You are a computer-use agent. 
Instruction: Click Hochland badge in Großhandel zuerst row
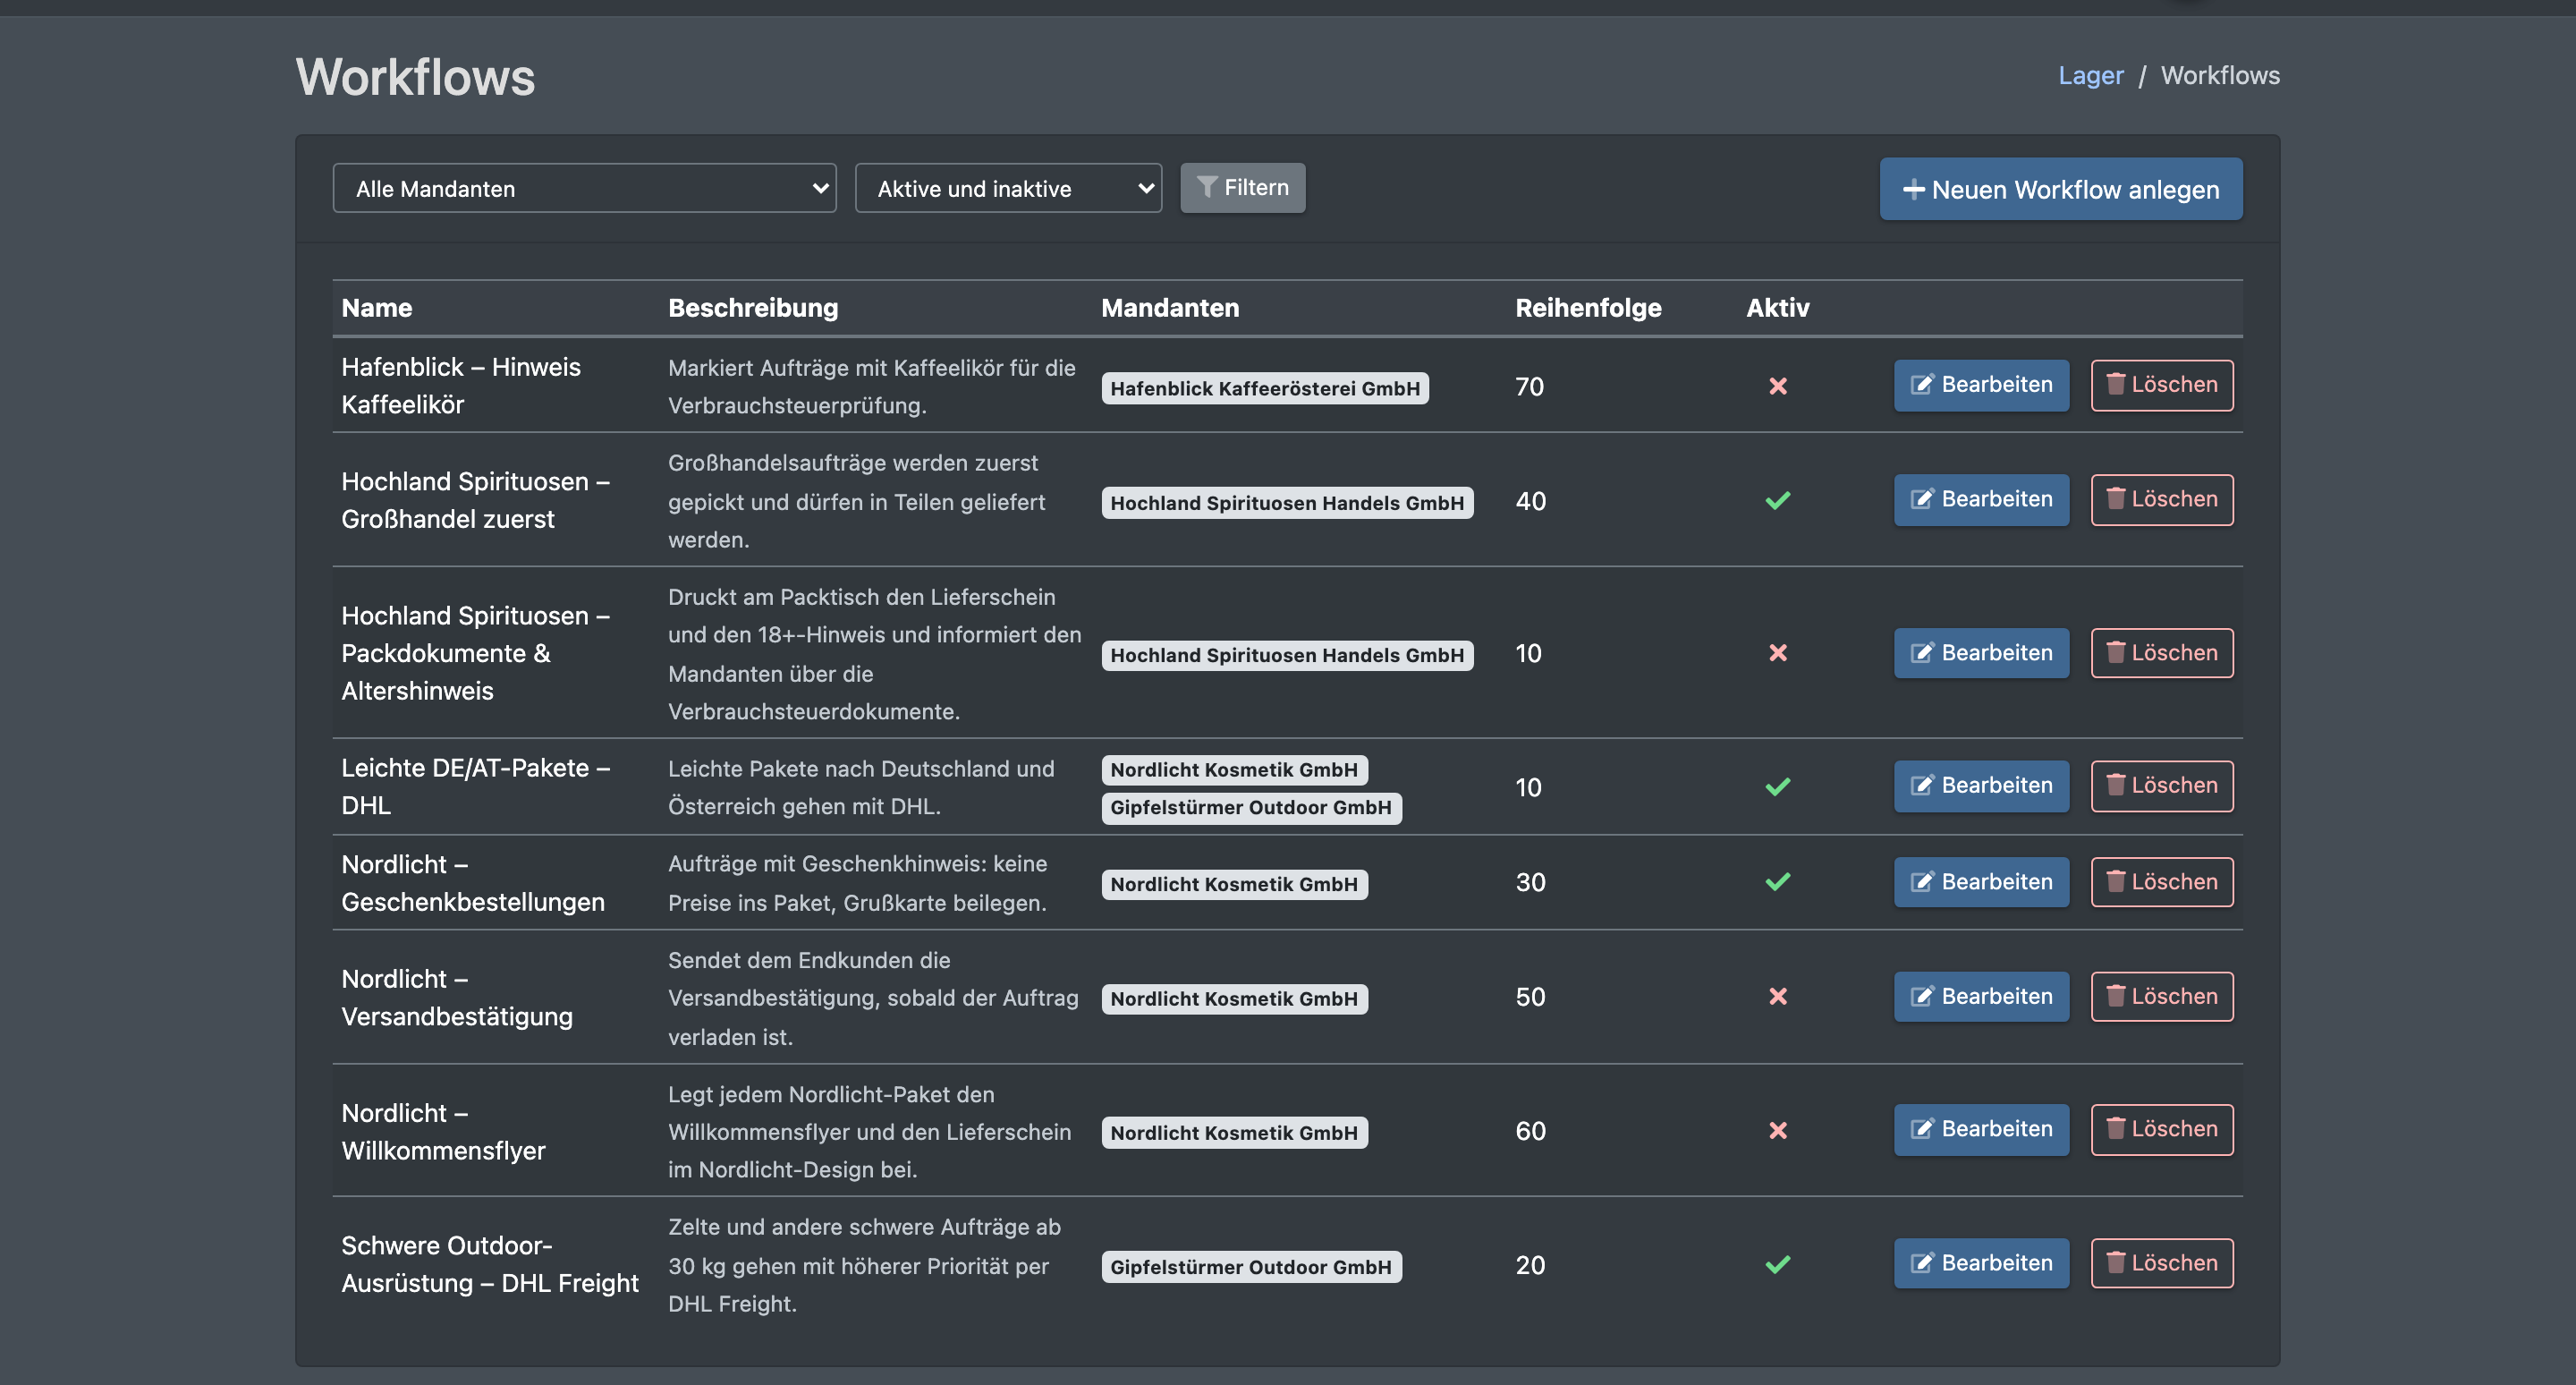pyautogui.click(x=1286, y=502)
